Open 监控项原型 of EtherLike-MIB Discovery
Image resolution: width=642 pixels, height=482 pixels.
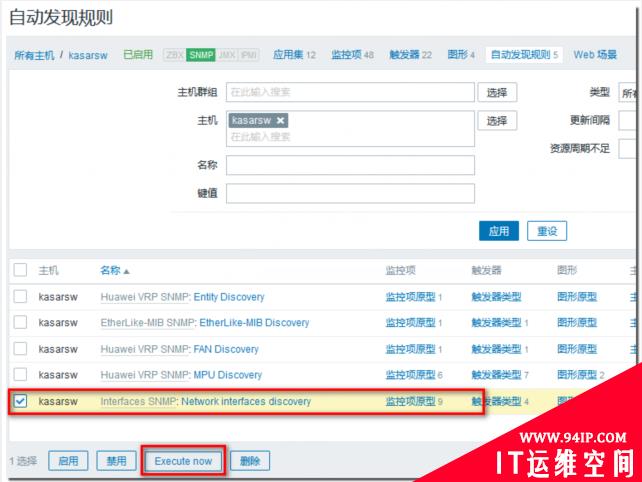coord(411,323)
